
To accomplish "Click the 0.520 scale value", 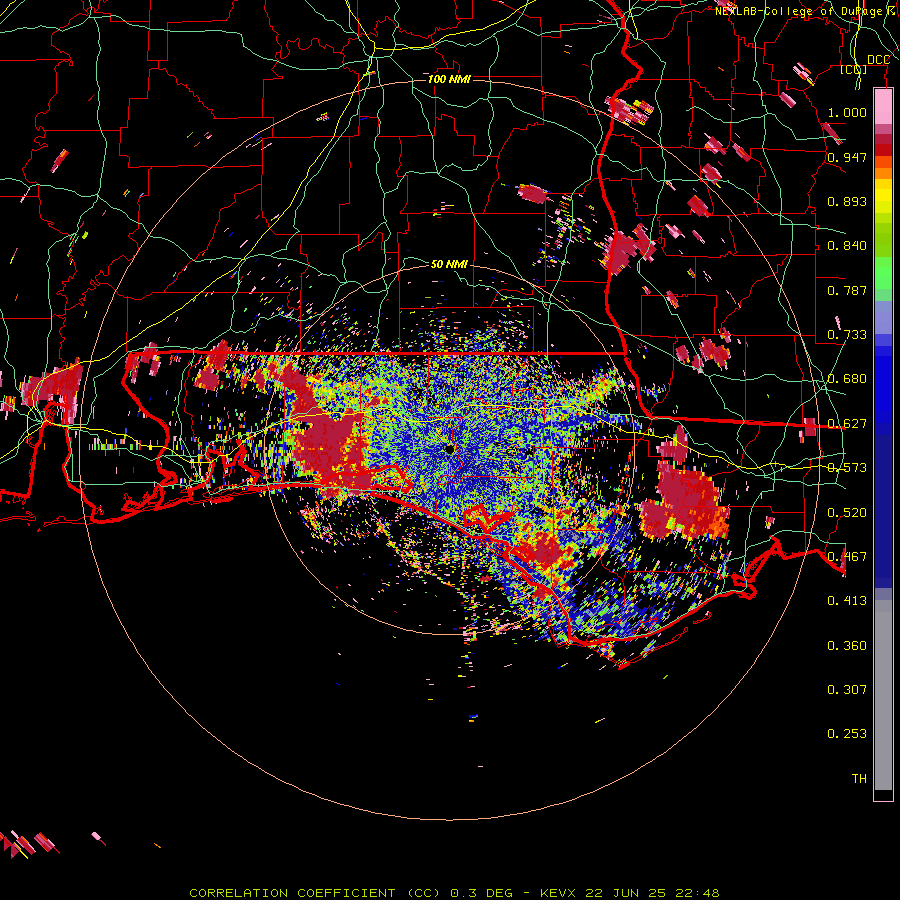I will pos(847,513).
